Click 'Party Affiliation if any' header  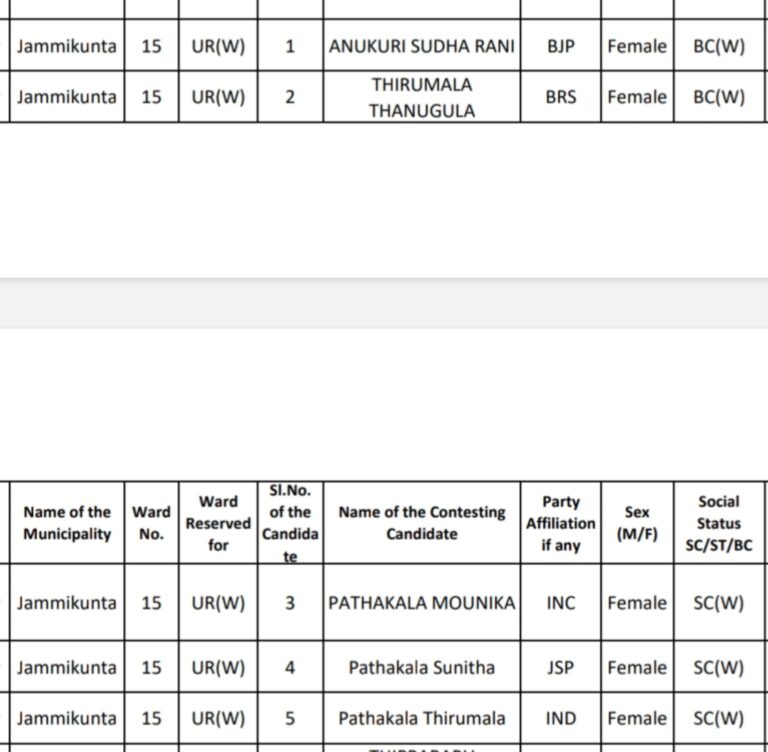pos(561,523)
